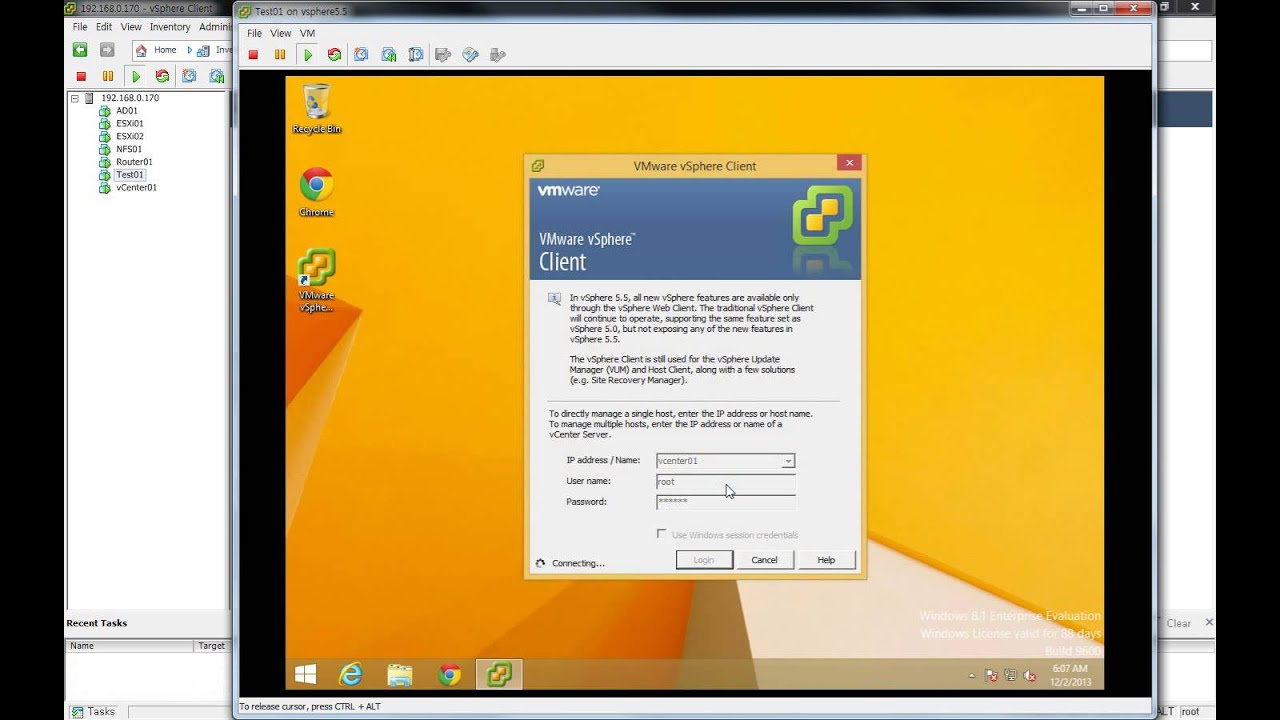This screenshot has height=720, width=1280.
Task: Open File menu in main vSphere Client
Action: click(x=80, y=27)
